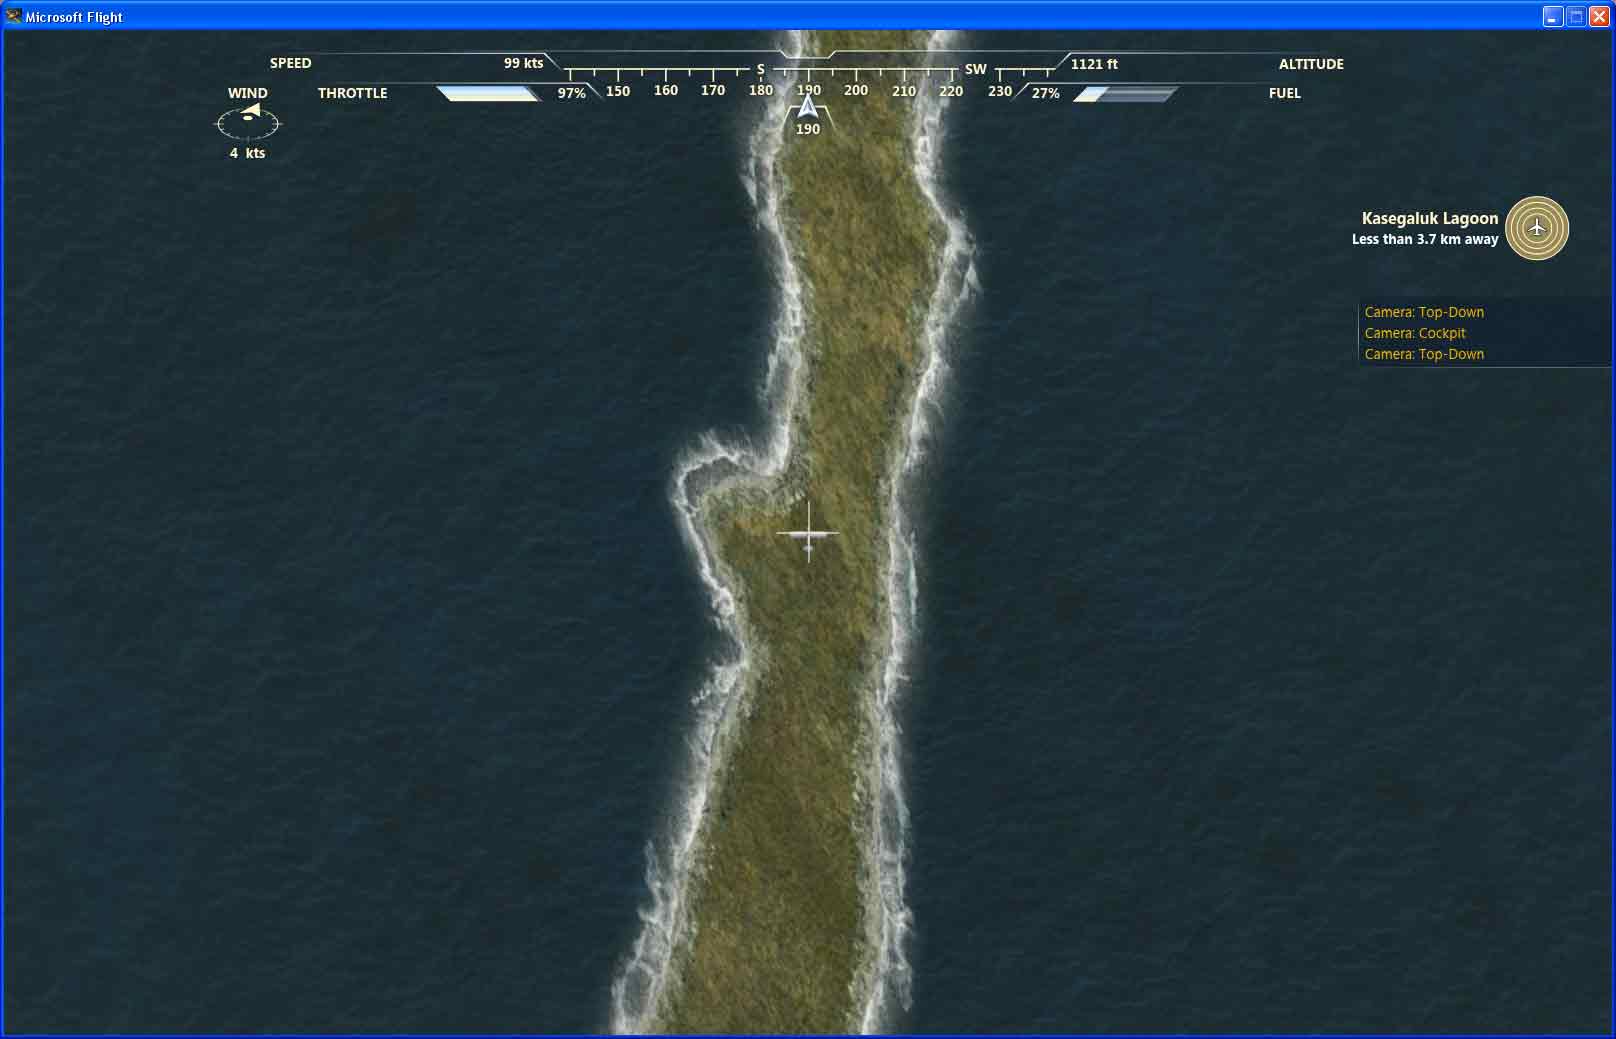
Task: Click the throttle level bar
Action: 489,93
